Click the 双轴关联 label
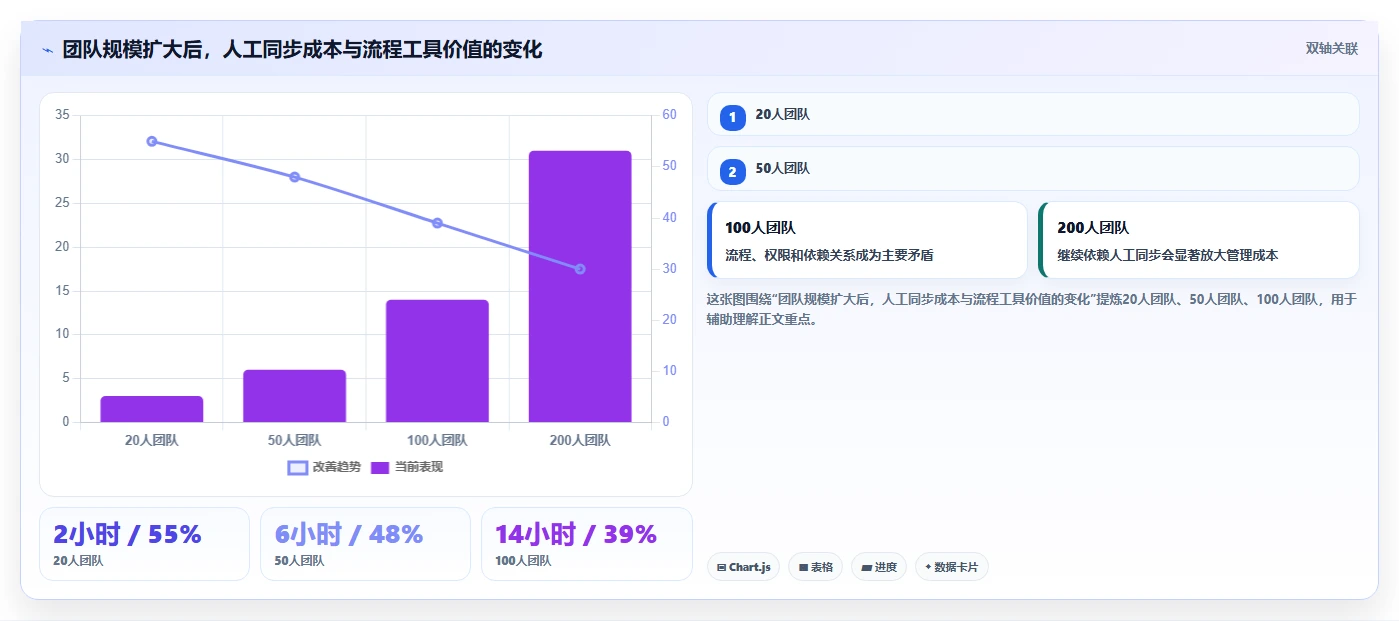This screenshot has height=621, width=1399. pos(1331,49)
